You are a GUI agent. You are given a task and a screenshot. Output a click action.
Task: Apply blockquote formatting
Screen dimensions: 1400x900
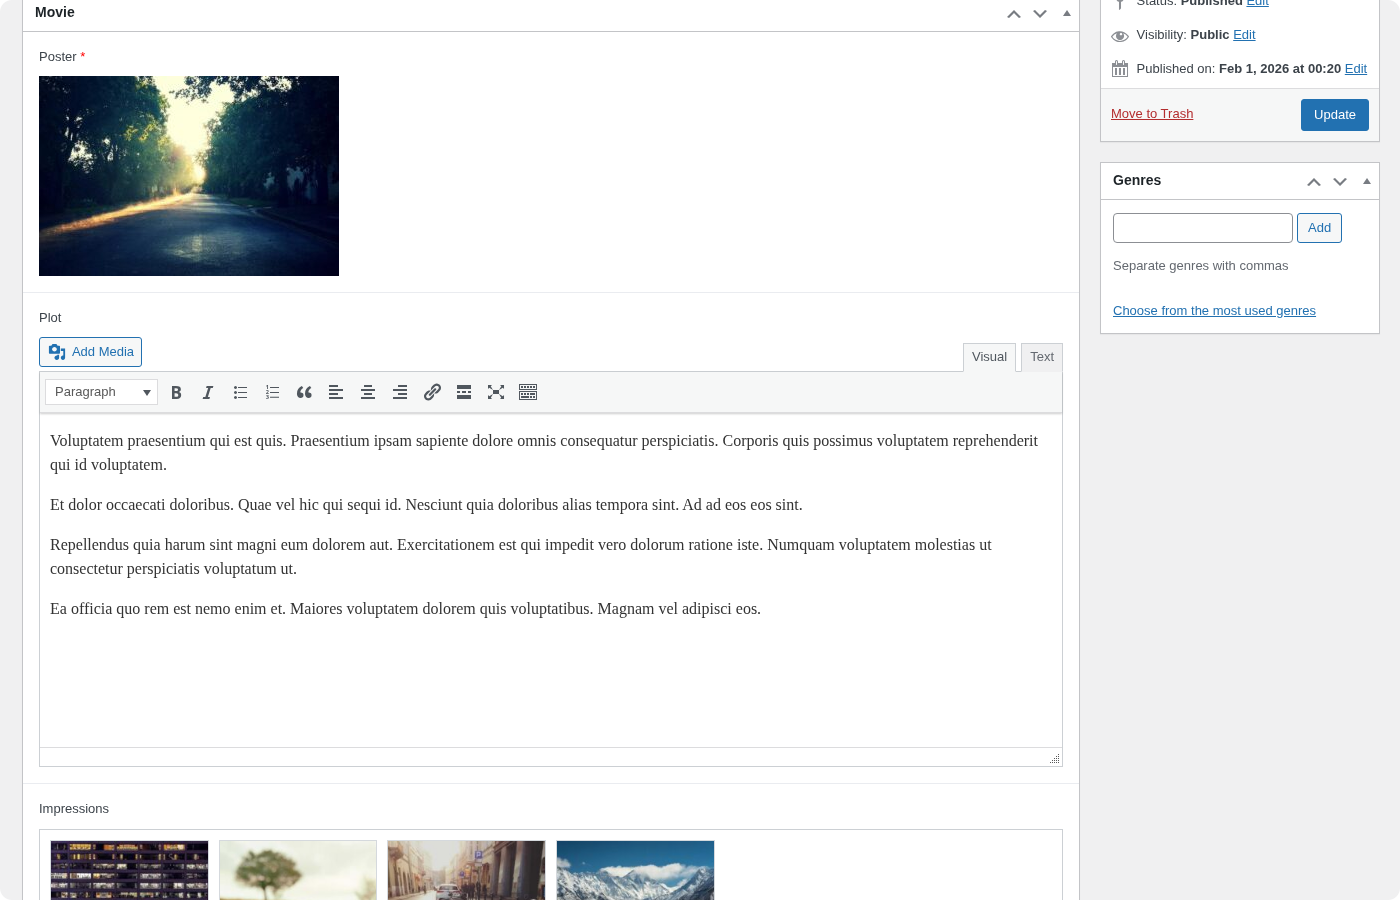click(304, 392)
